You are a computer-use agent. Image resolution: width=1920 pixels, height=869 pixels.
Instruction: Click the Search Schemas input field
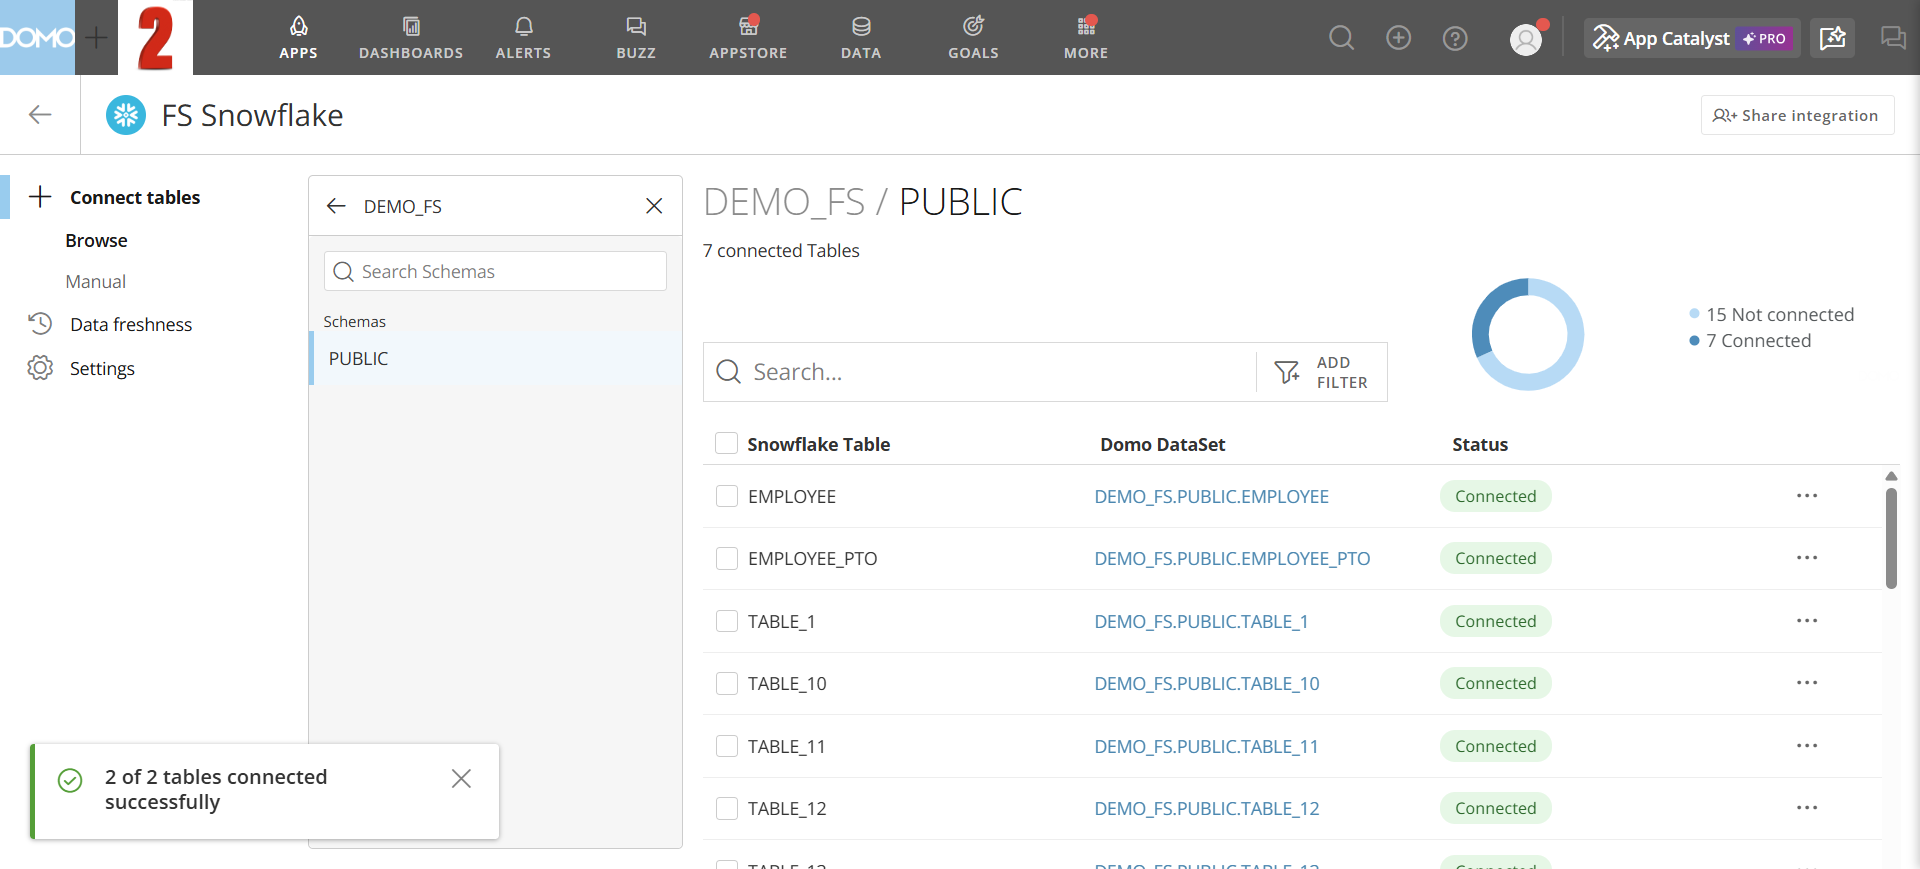coord(495,271)
